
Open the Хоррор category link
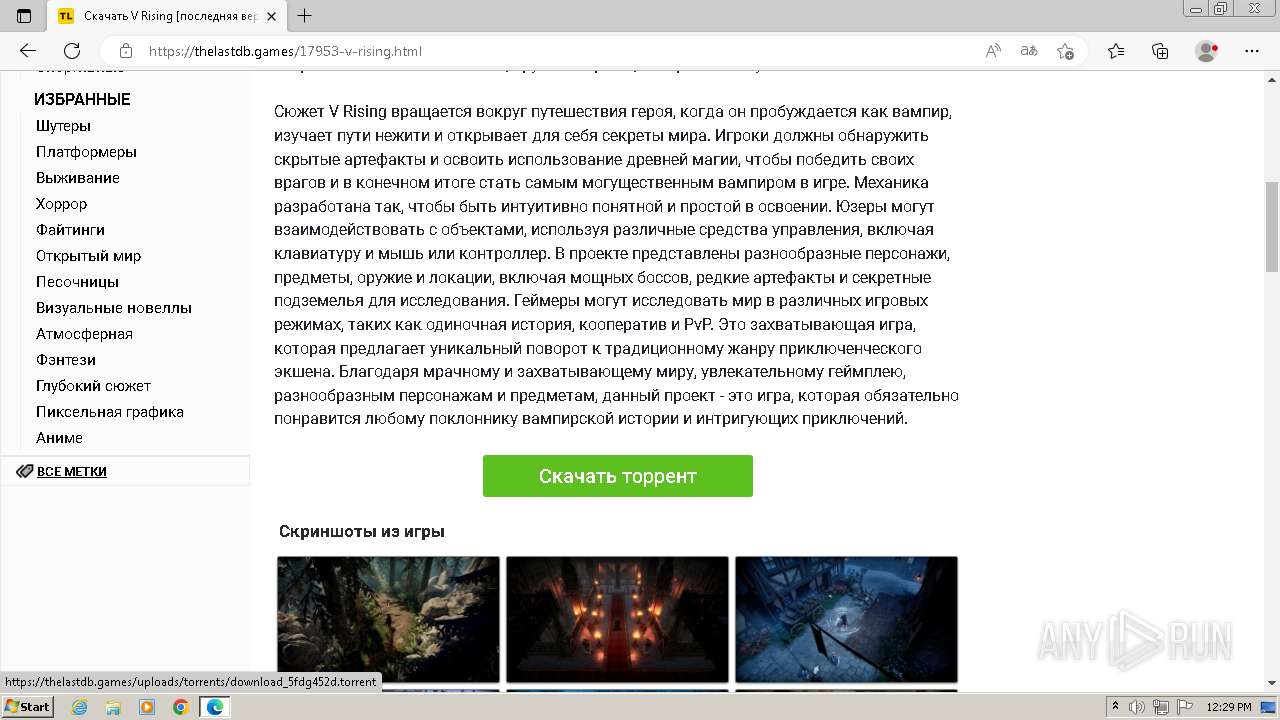(61, 204)
